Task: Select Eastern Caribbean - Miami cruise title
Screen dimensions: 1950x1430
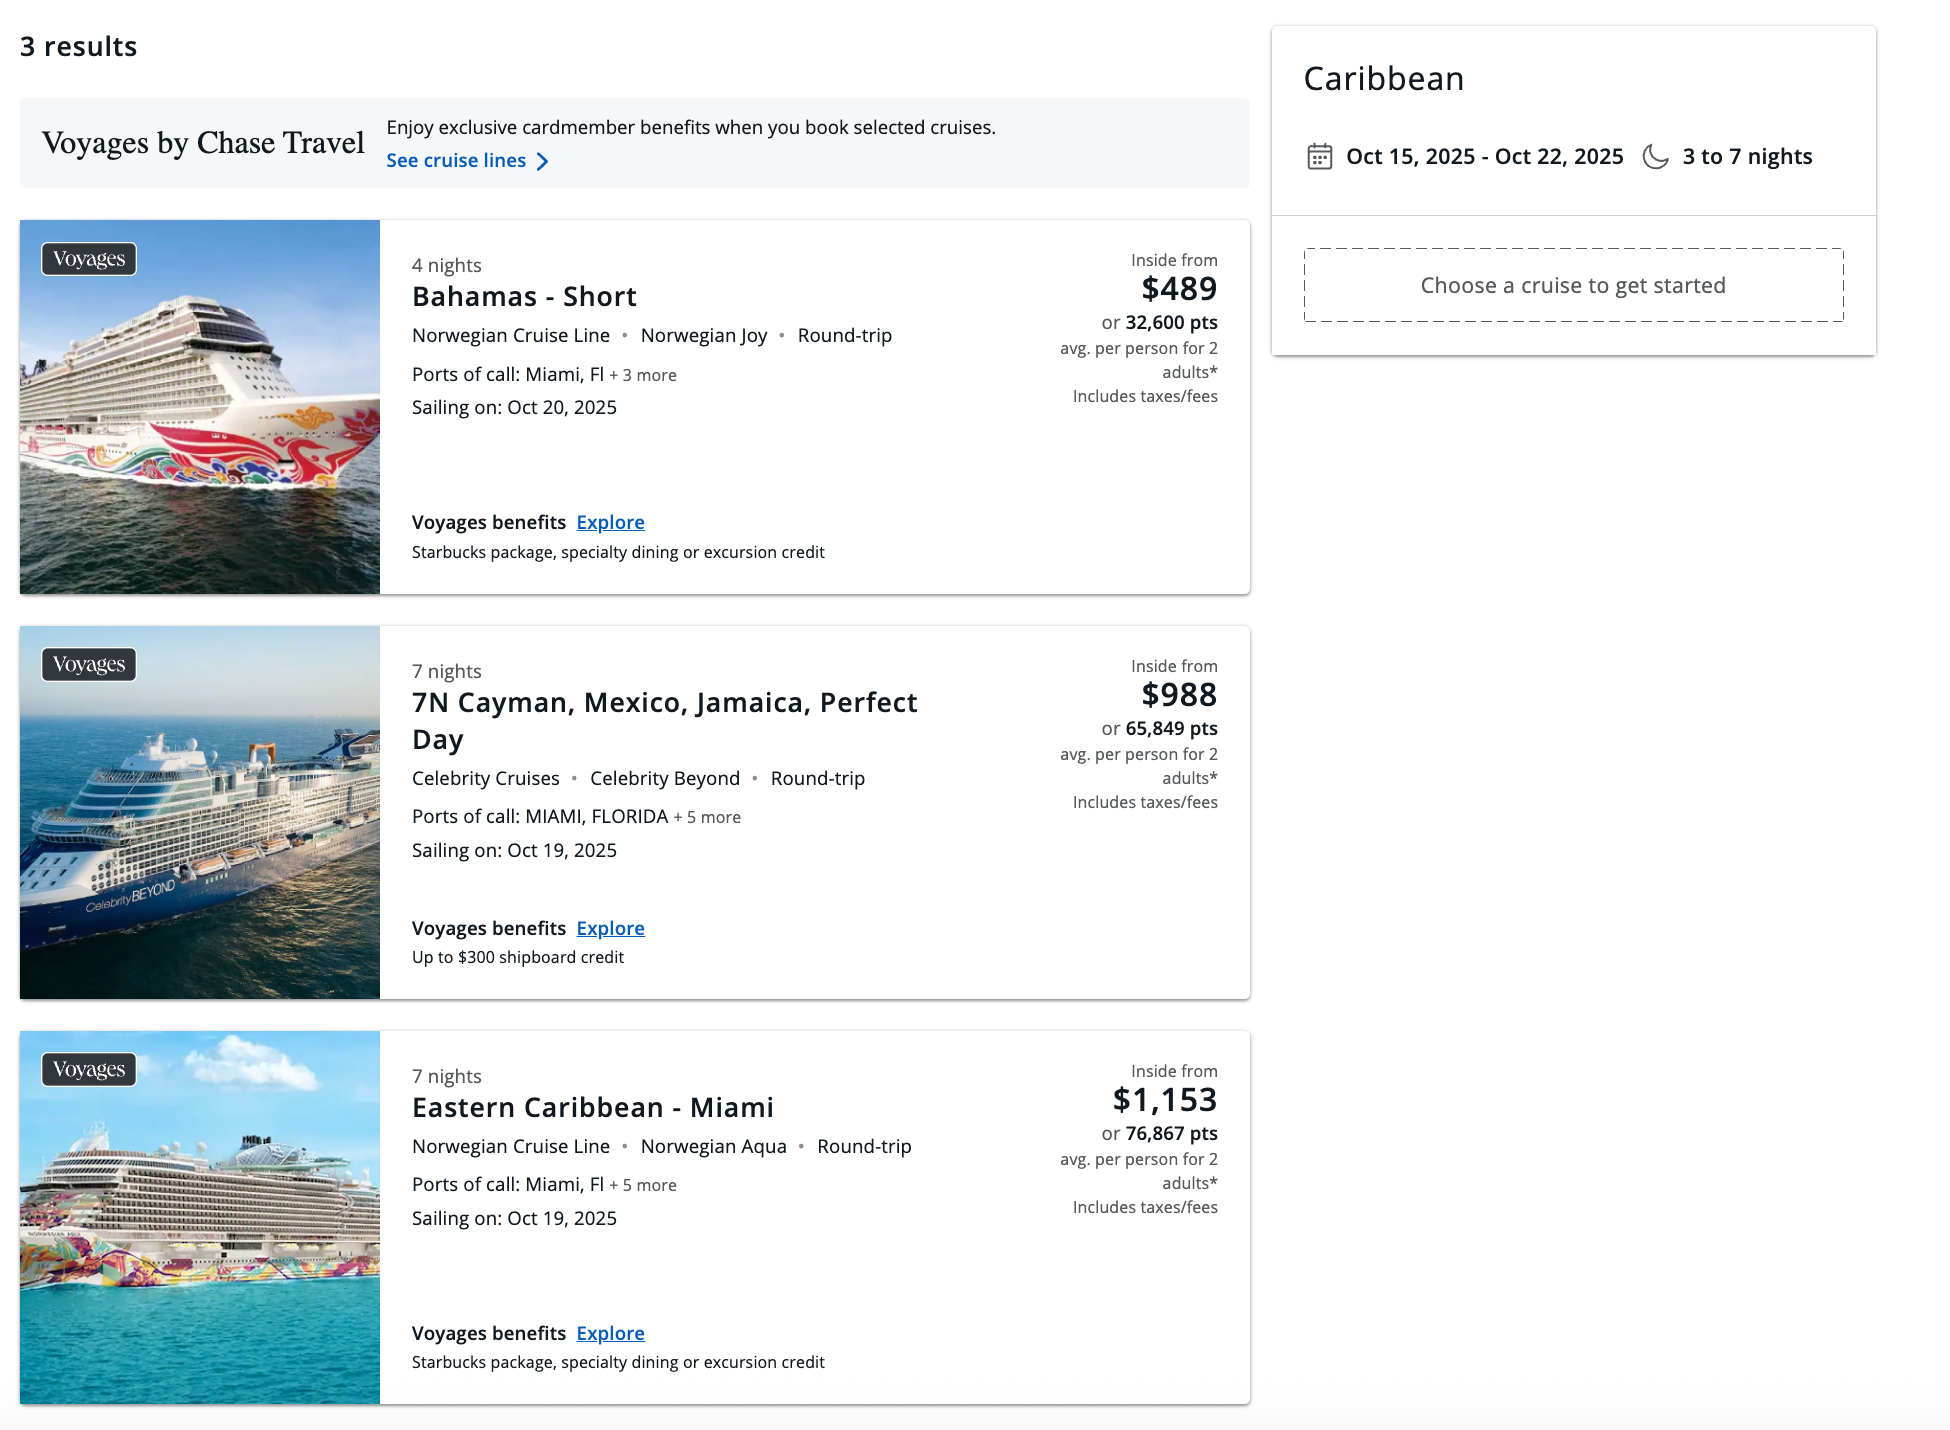Action: [592, 1108]
